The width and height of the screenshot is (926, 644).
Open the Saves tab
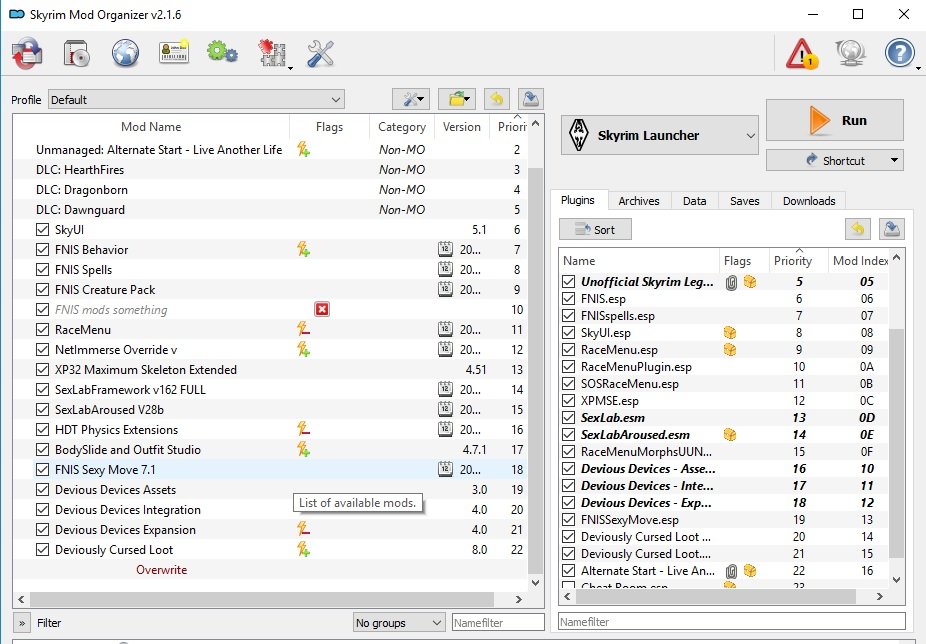(744, 201)
